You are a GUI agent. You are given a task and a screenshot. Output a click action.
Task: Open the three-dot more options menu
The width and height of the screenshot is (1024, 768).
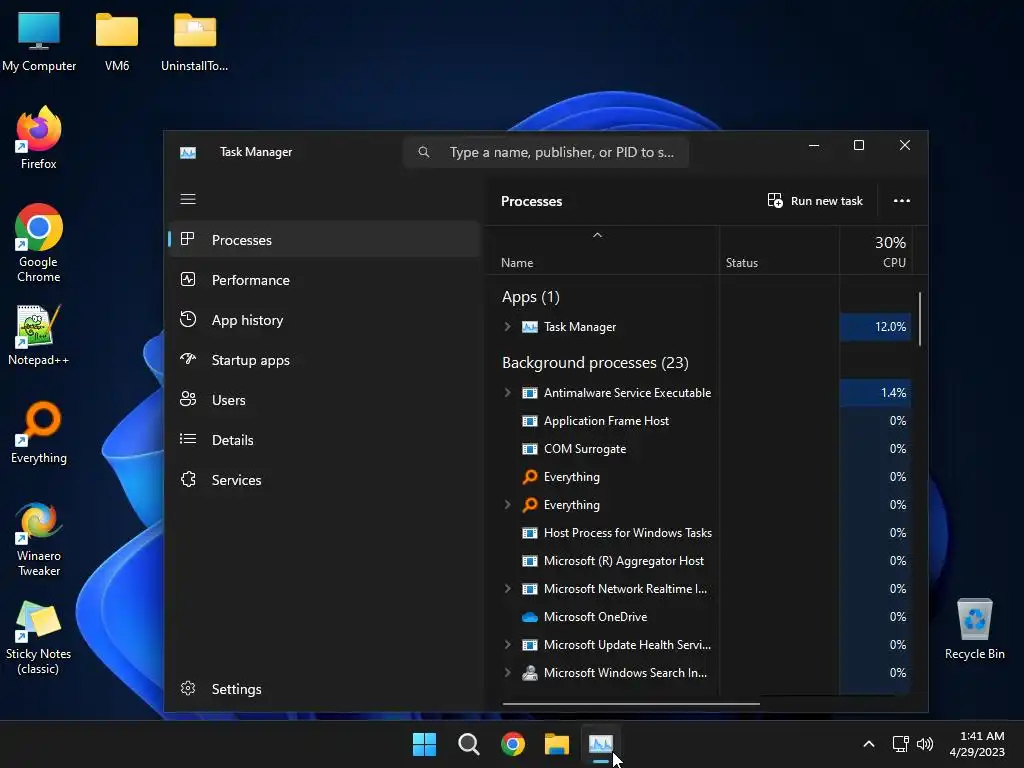coord(902,200)
